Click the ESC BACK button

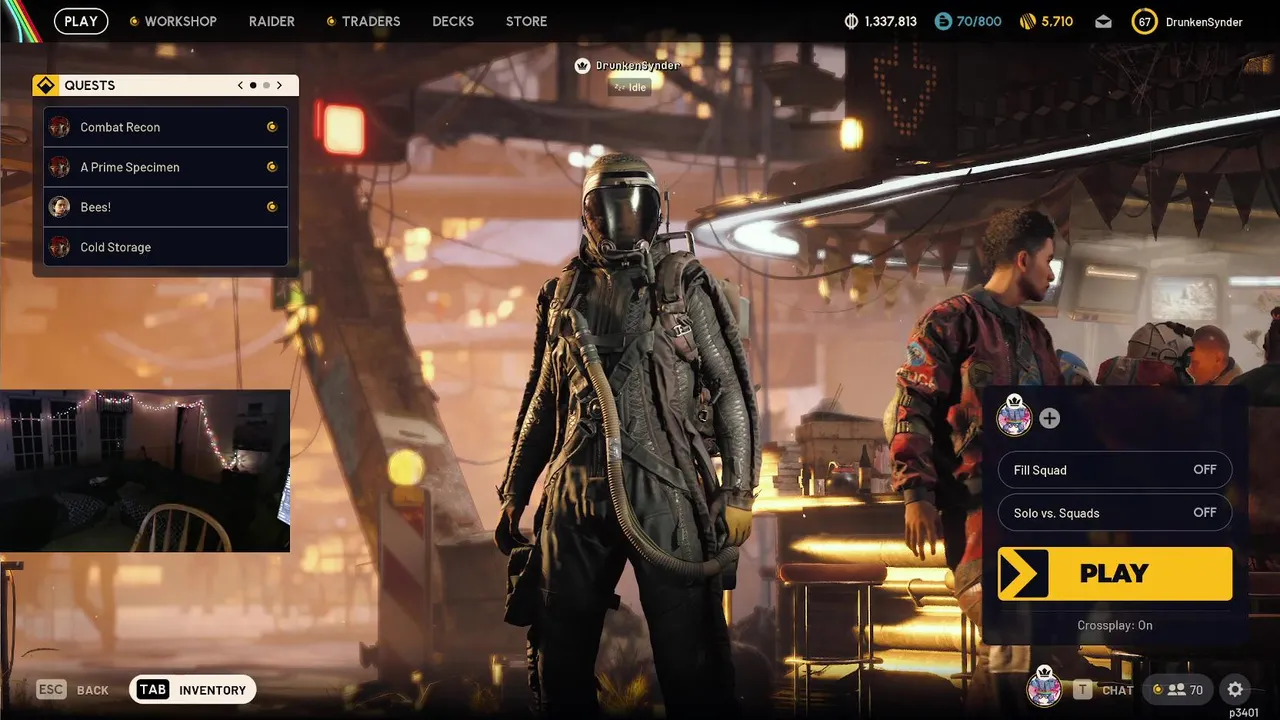pos(73,690)
